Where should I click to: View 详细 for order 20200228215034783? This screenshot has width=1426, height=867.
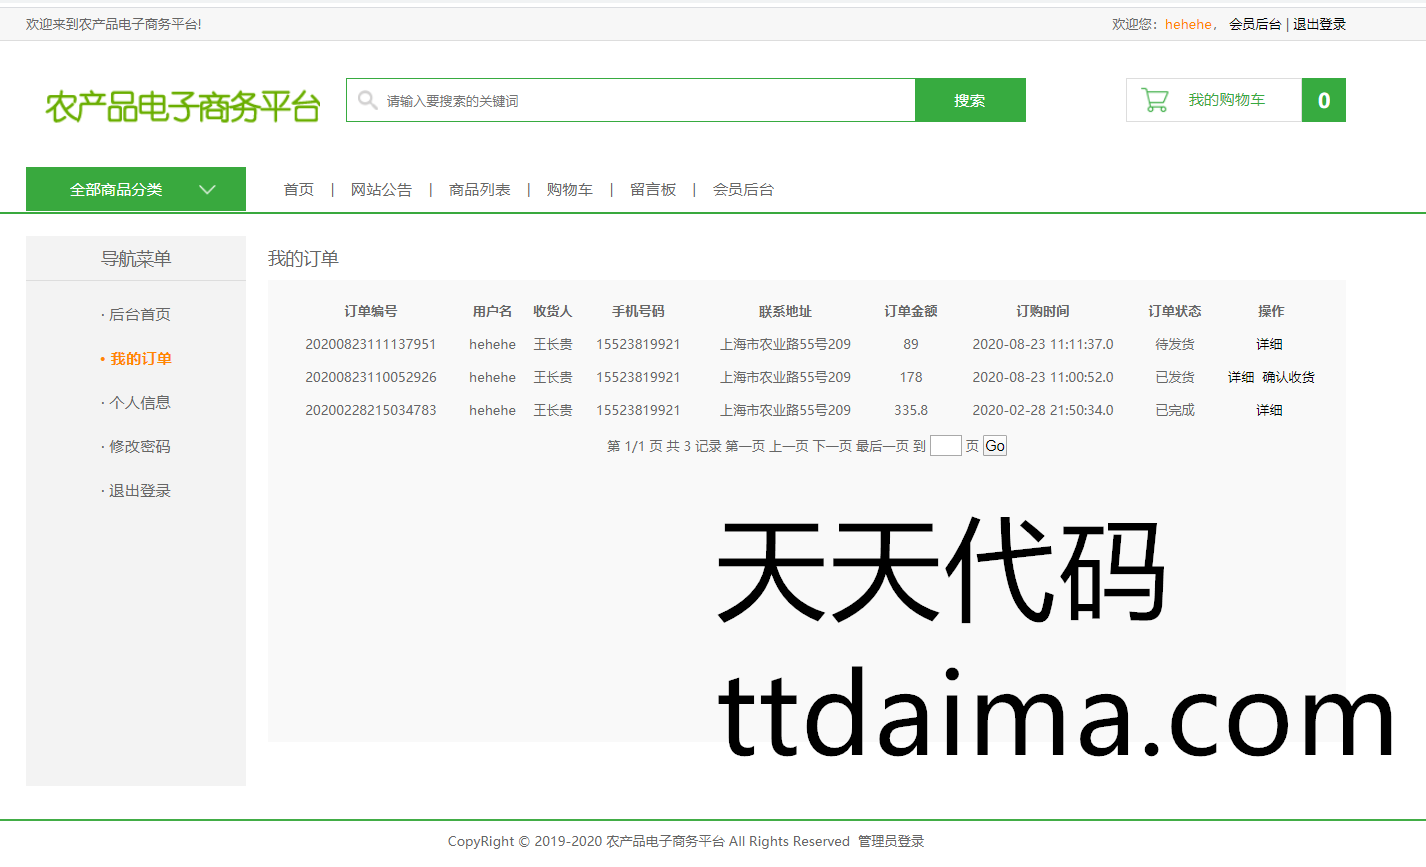coord(1269,410)
